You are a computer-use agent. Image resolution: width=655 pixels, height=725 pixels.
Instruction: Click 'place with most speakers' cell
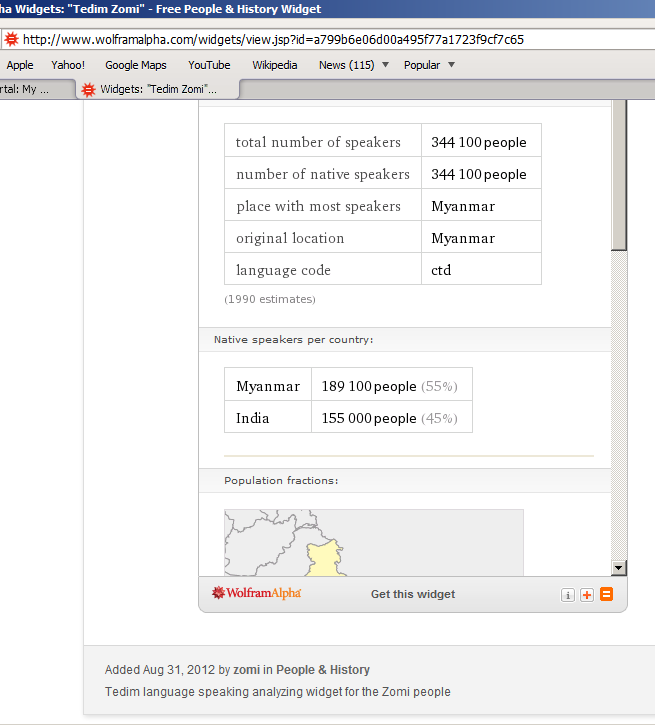tap(323, 206)
